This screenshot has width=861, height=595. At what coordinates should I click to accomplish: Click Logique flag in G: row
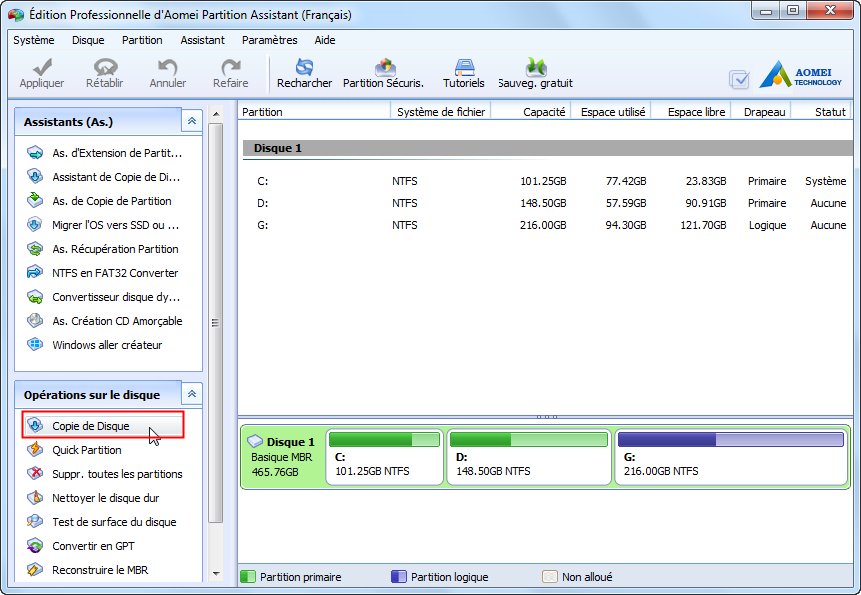pyautogui.click(x=767, y=225)
